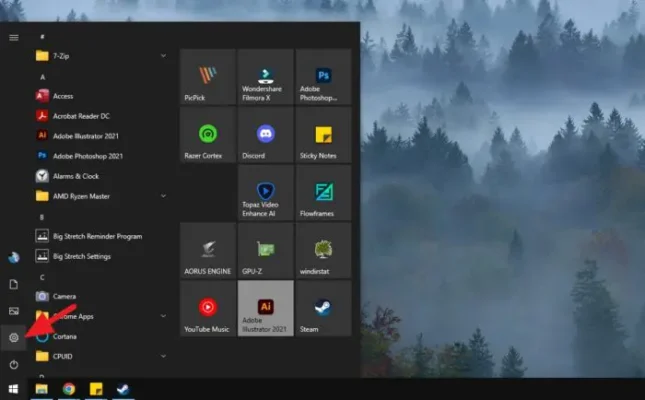Screen dimensions: 645x400
Task: Open Steam on taskbar
Action: (x=123, y=389)
